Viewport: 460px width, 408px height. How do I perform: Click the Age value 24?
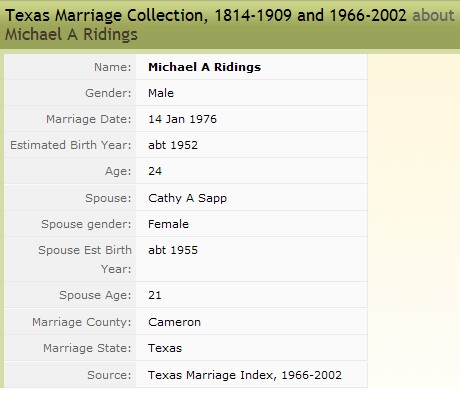pyautogui.click(x=155, y=171)
